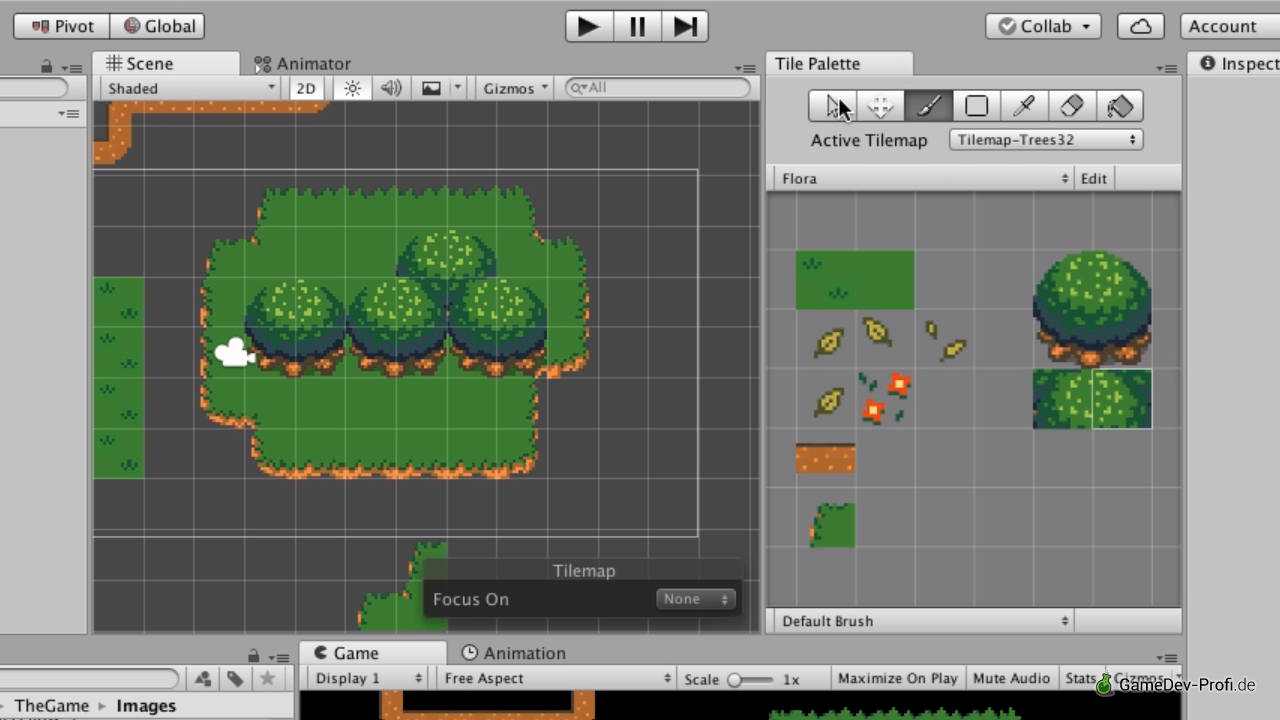Click the Move selection tool

pyautogui.click(x=880, y=106)
